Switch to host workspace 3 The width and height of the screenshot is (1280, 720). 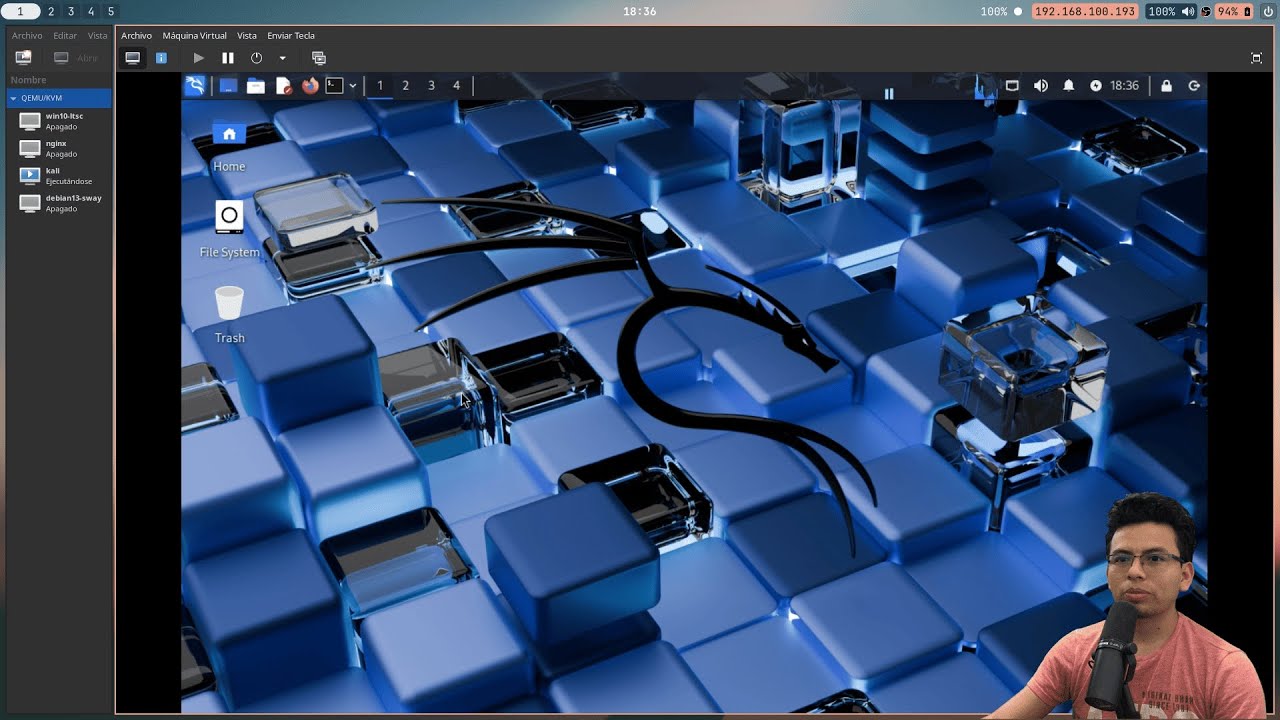pyautogui.click(x=71, y=11)
